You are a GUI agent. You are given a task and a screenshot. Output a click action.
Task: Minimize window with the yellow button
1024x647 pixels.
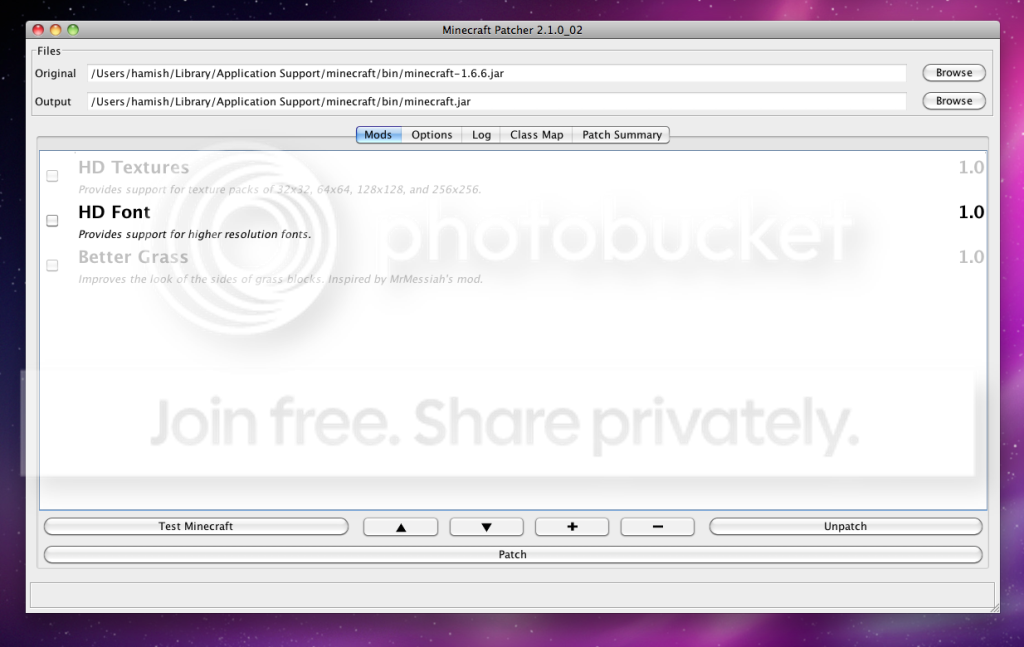pos(56,30)
